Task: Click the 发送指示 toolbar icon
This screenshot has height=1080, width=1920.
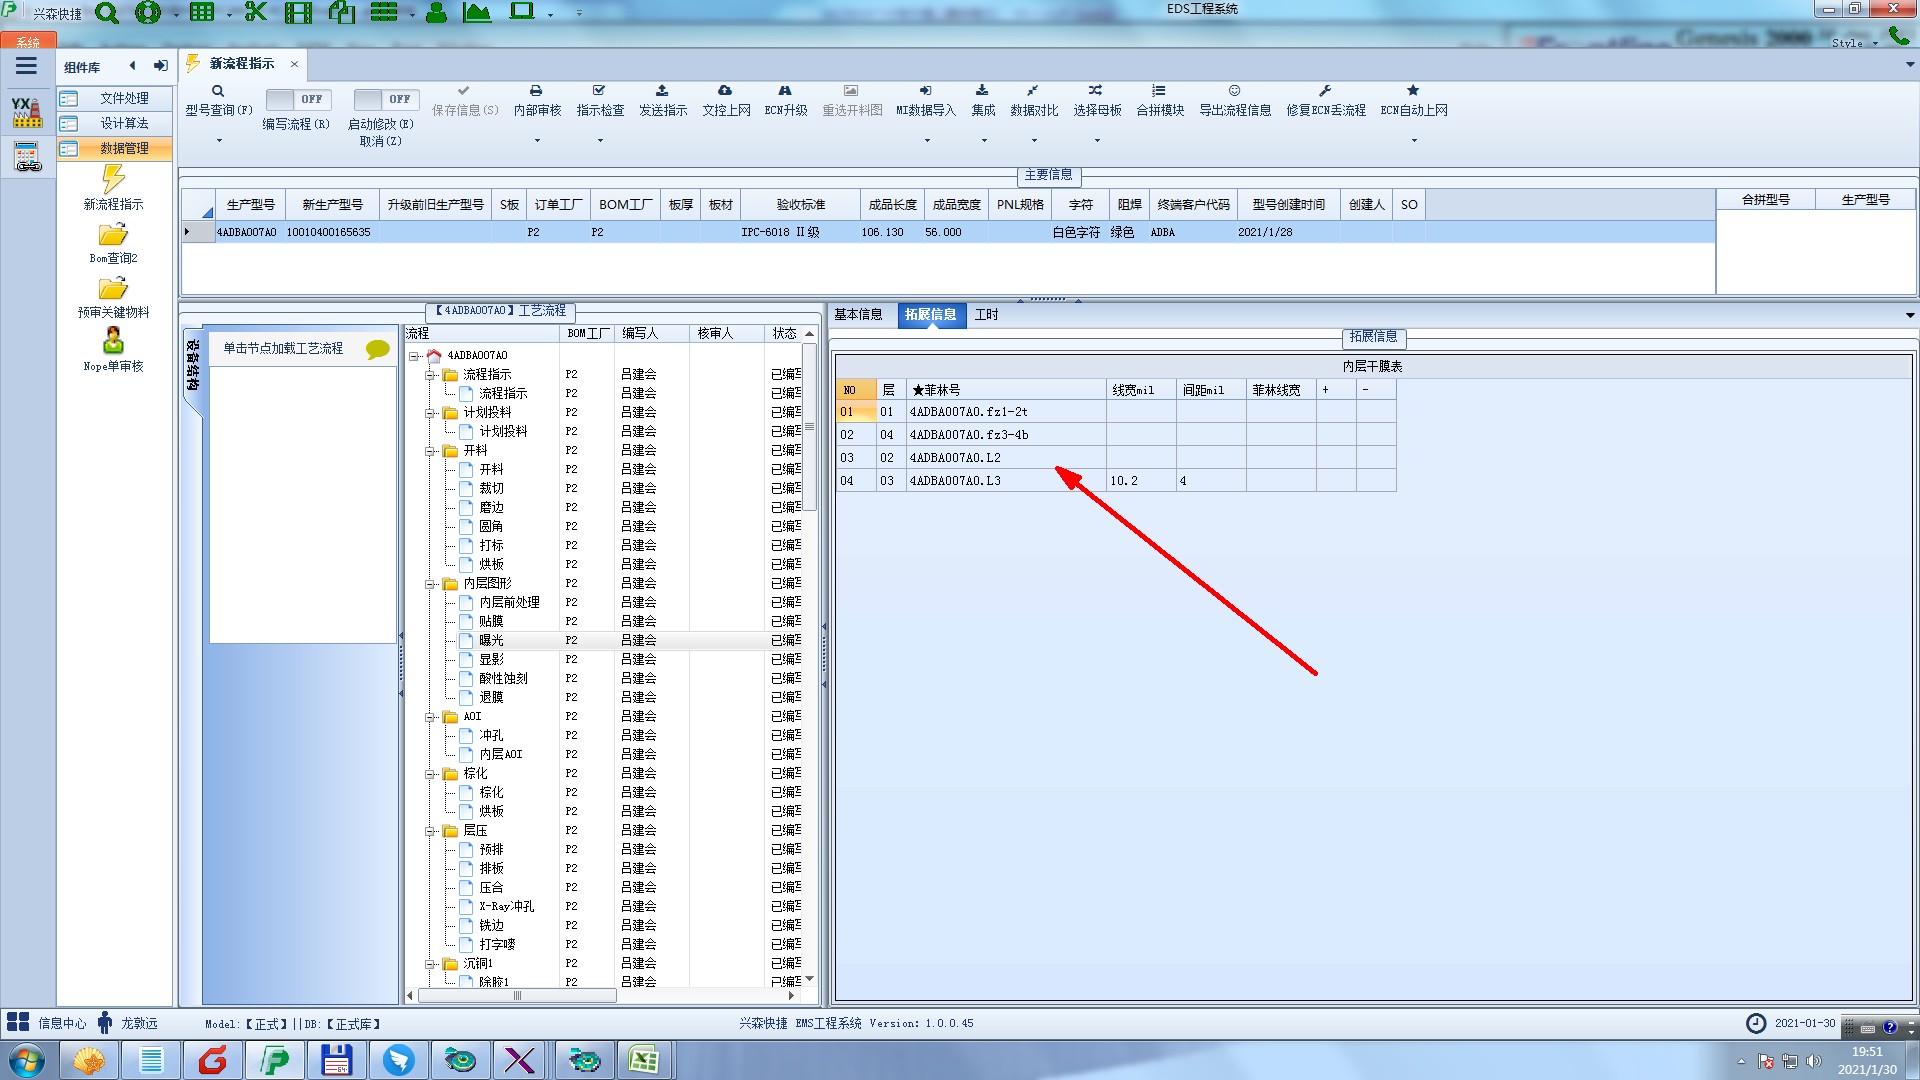Action: pyautogui.click(x=662, y=91)
